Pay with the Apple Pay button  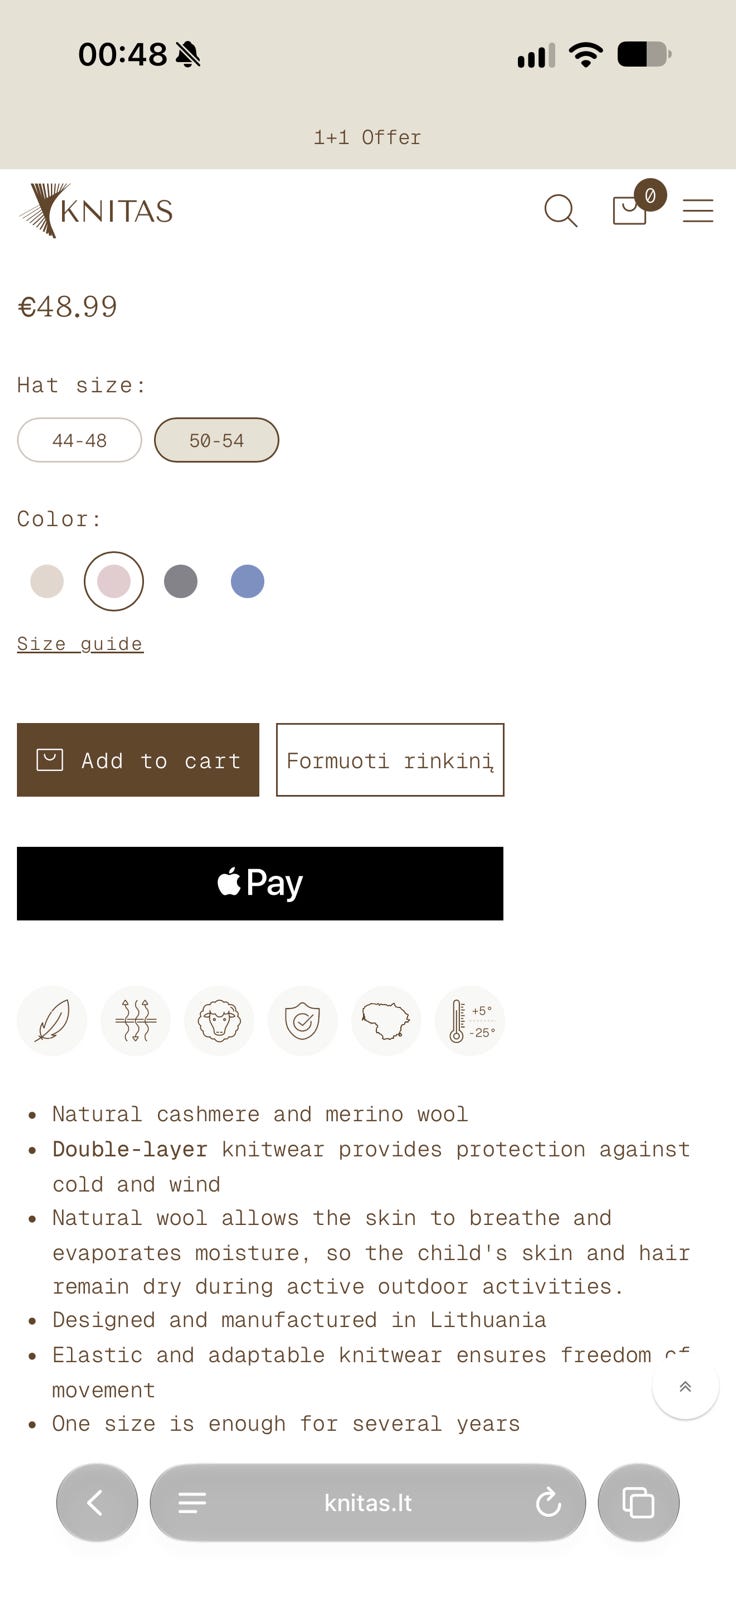point(260,883)
